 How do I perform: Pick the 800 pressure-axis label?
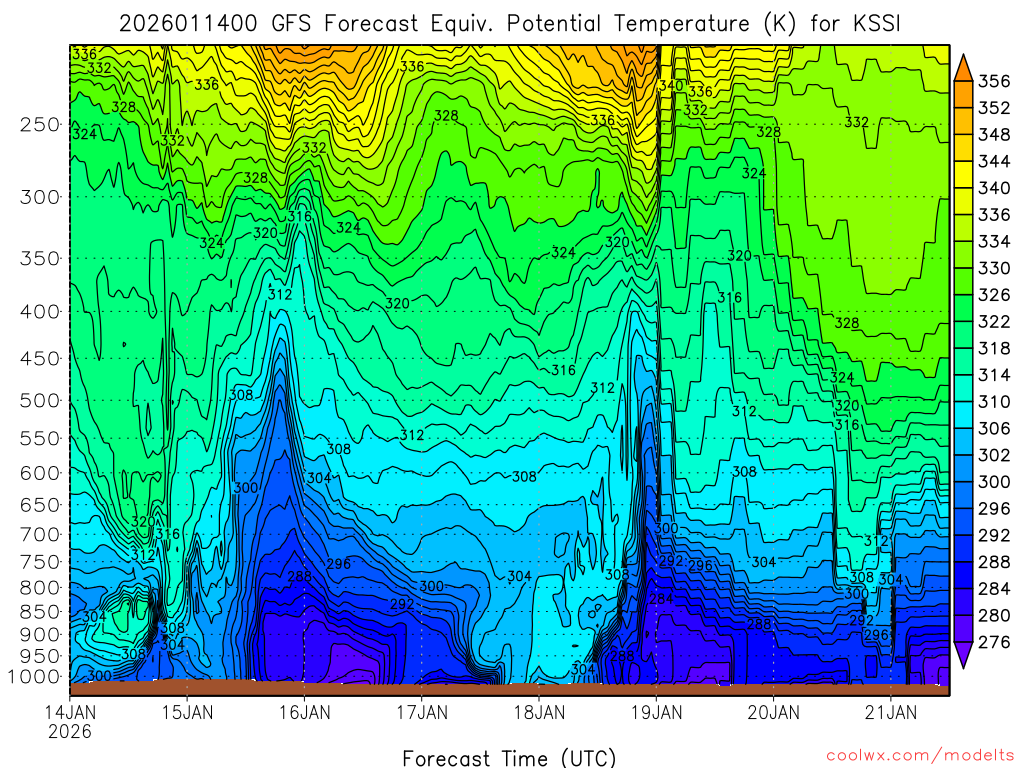click(x=40, y=587)
